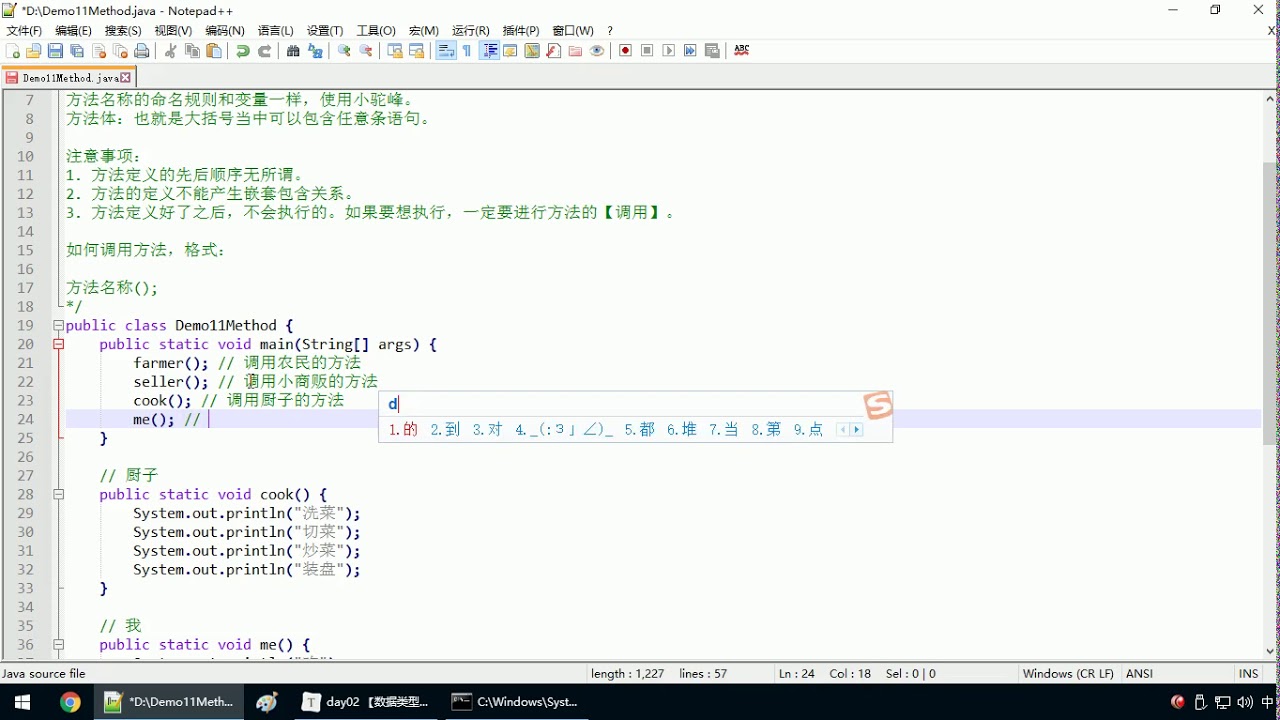Viewport: 1280px width, 720px height.
Task: Toggle show all characters pilcrow icon
Action: point(467,50)
